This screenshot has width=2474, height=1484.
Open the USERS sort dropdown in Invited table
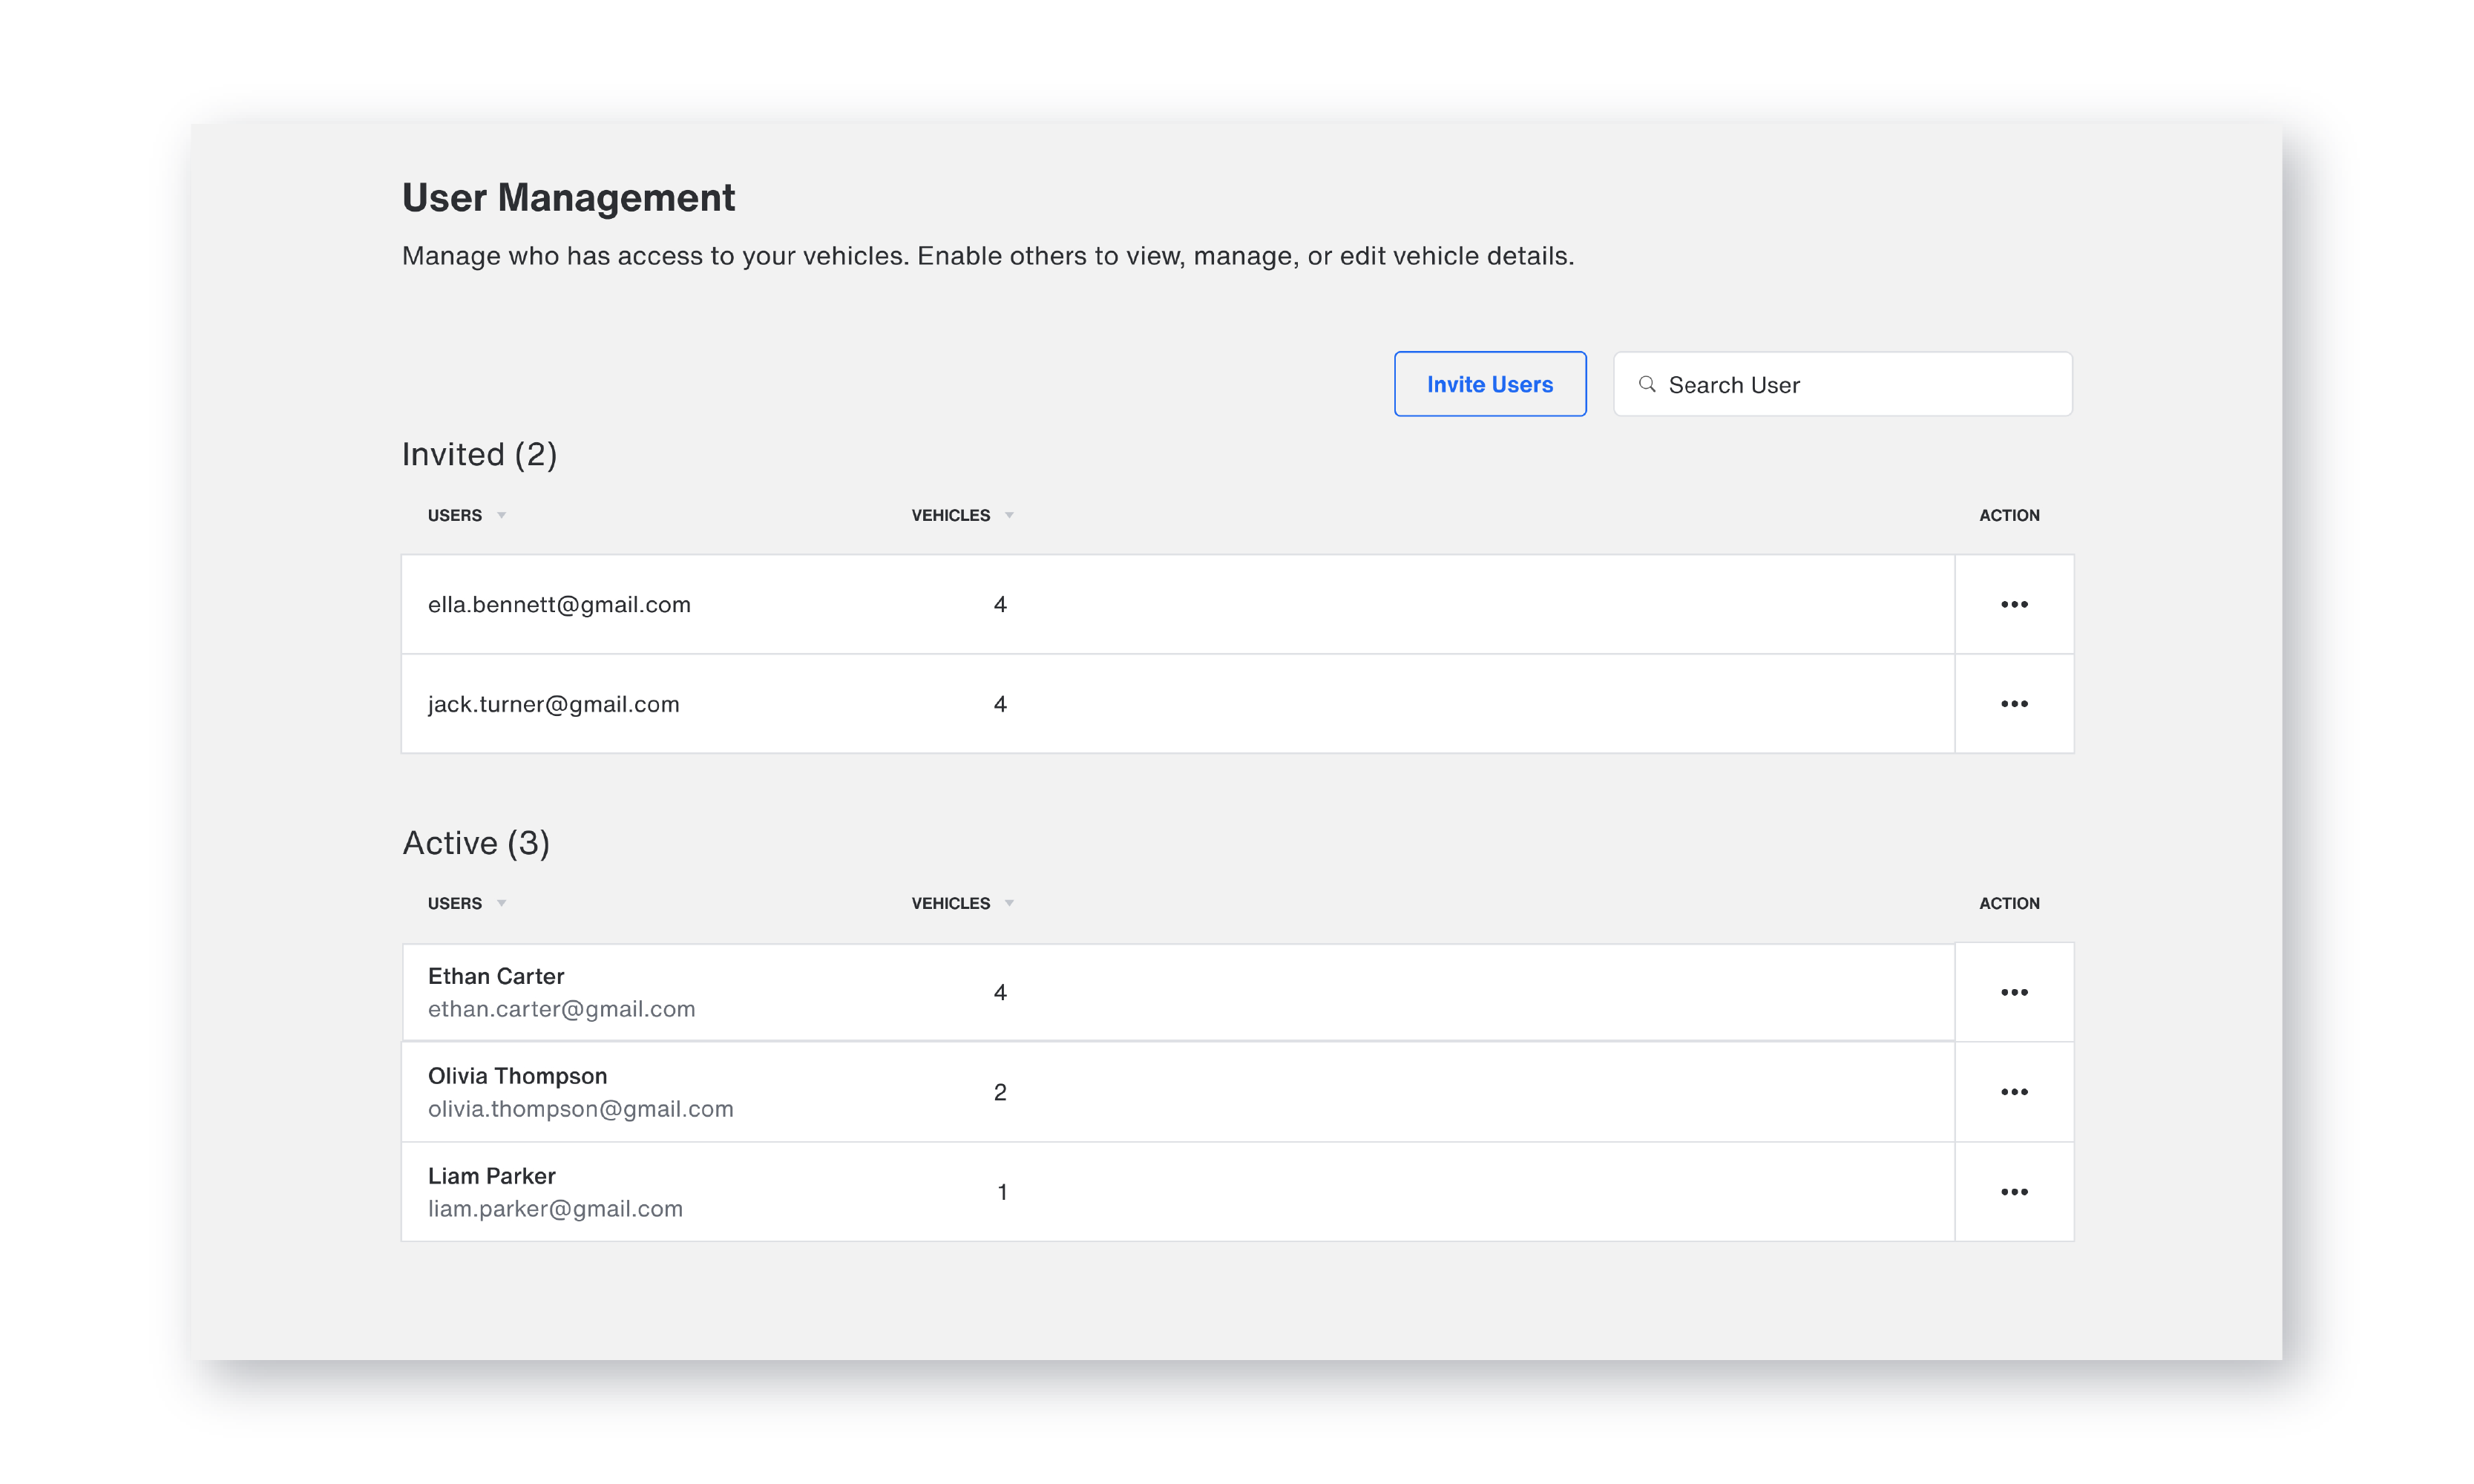click(501, 516)
